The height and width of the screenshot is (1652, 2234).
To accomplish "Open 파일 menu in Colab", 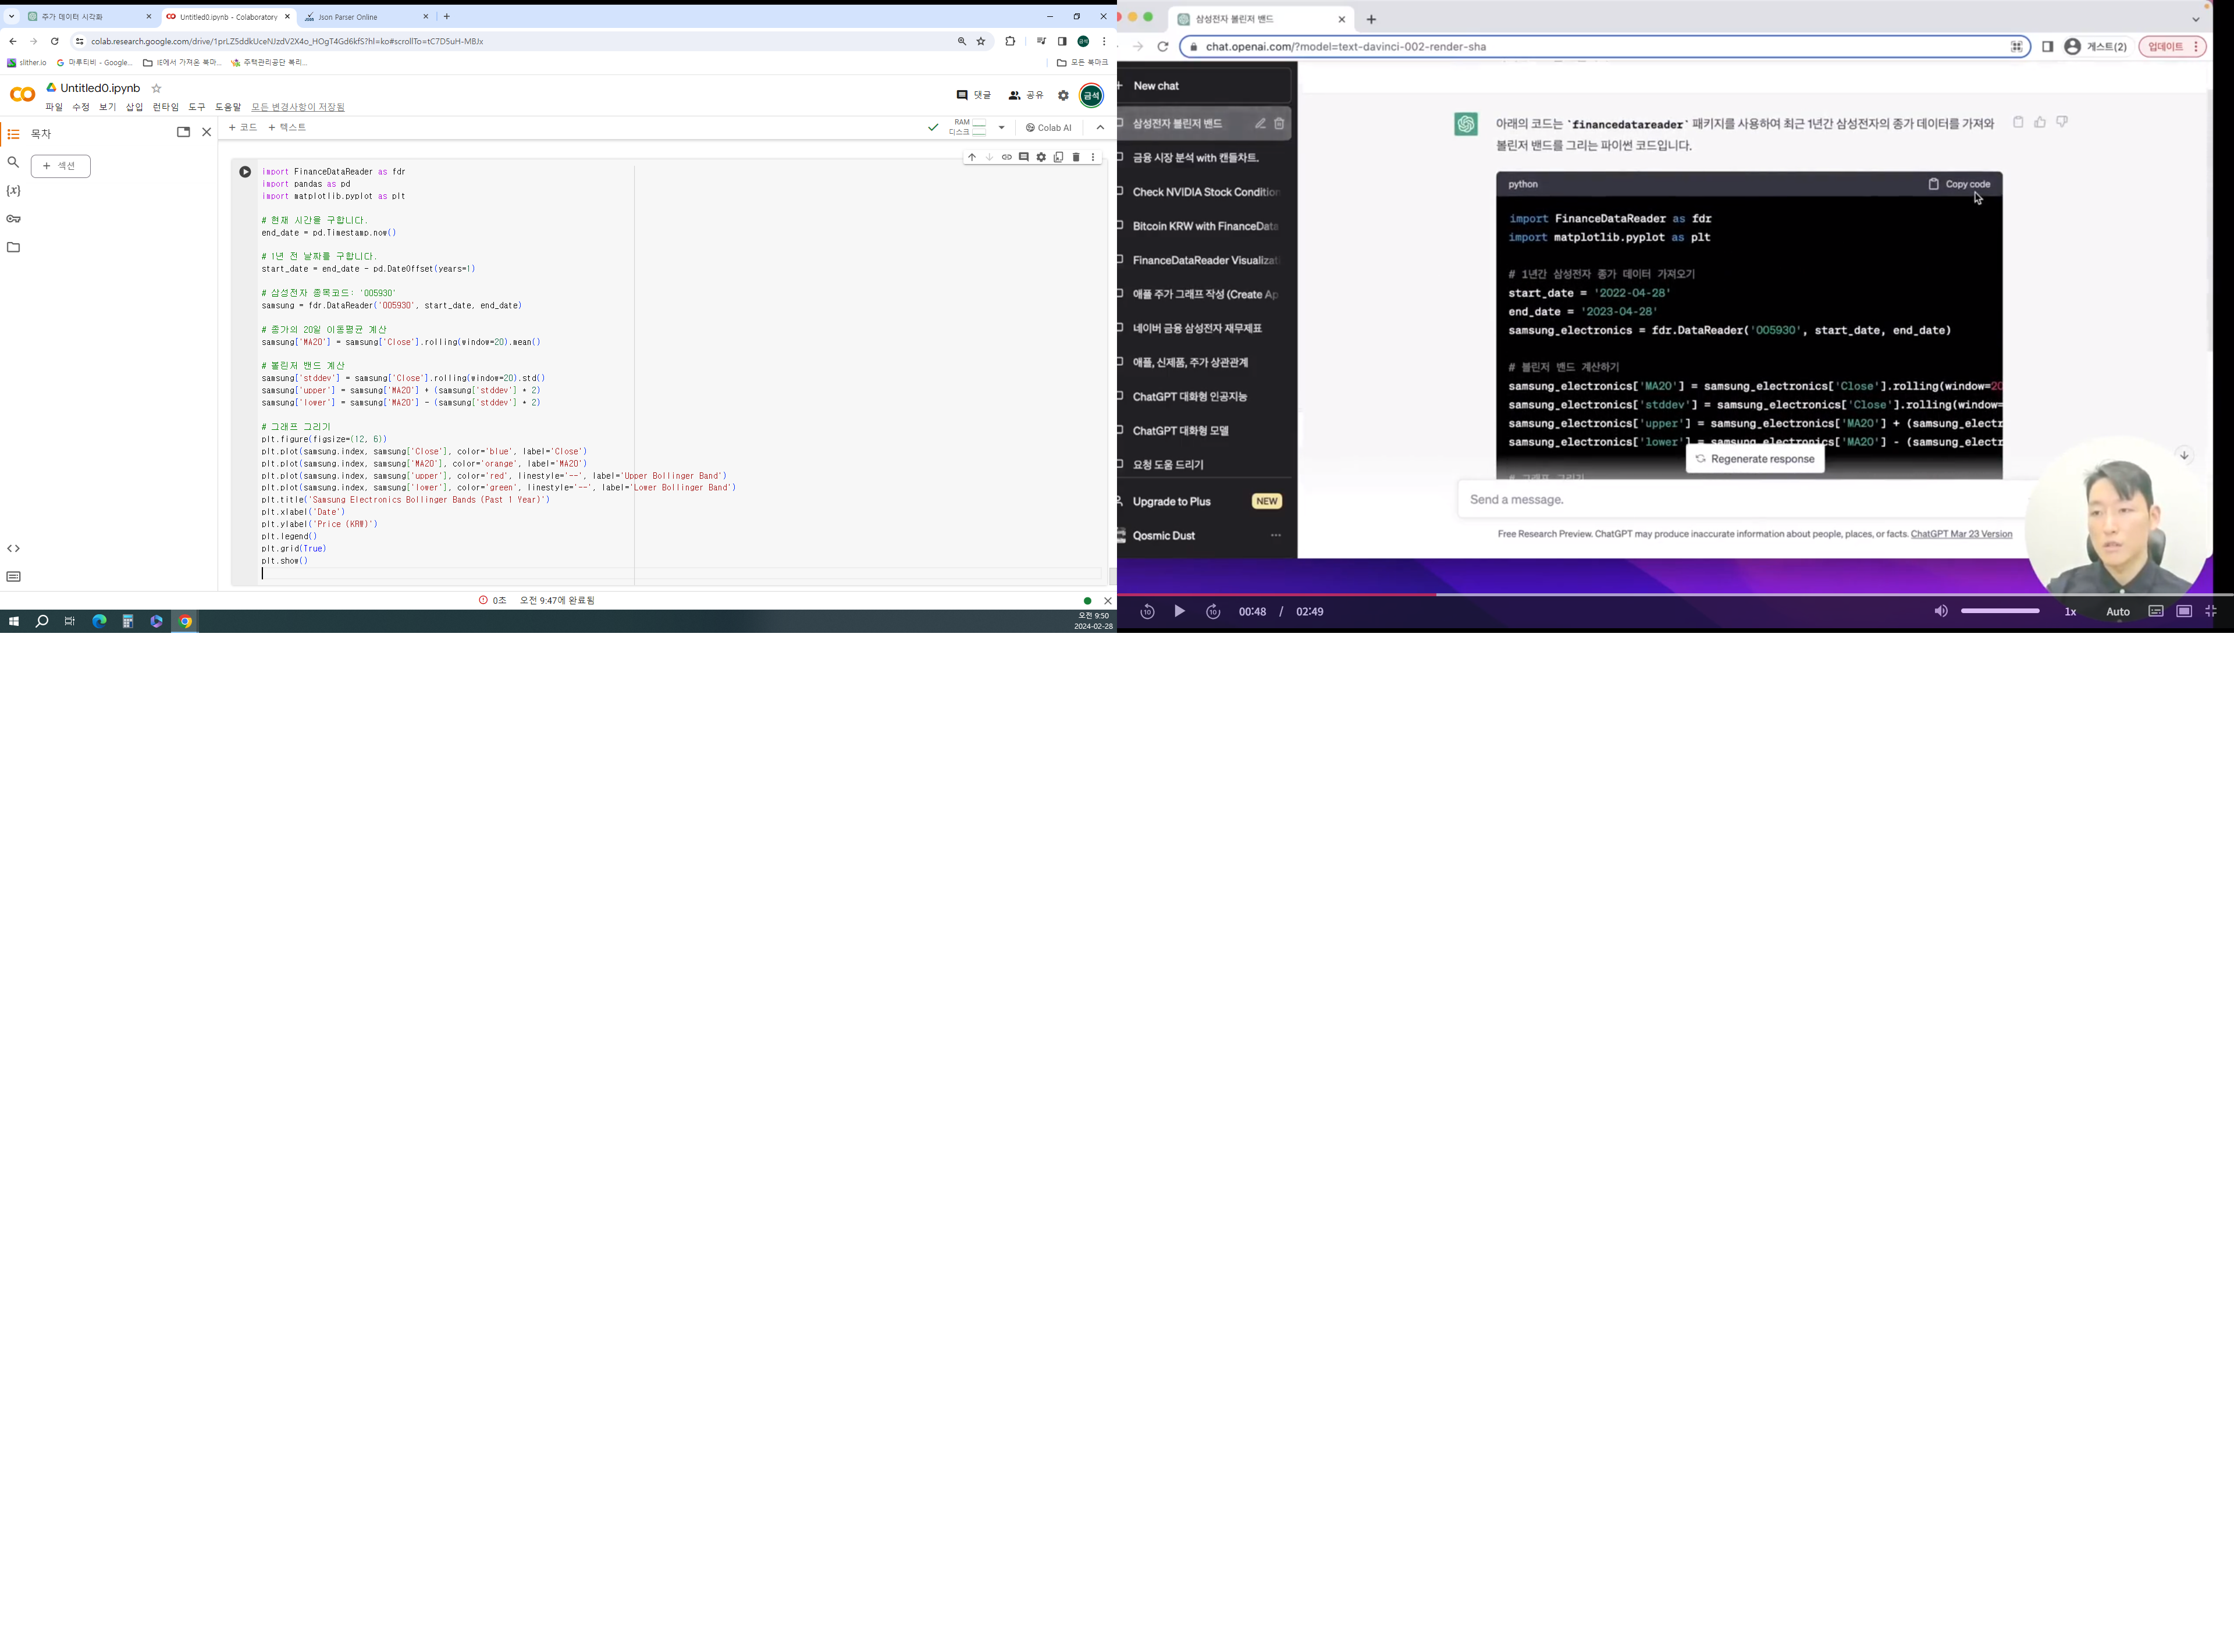I will pyautogui.click(x=54, y=107).
